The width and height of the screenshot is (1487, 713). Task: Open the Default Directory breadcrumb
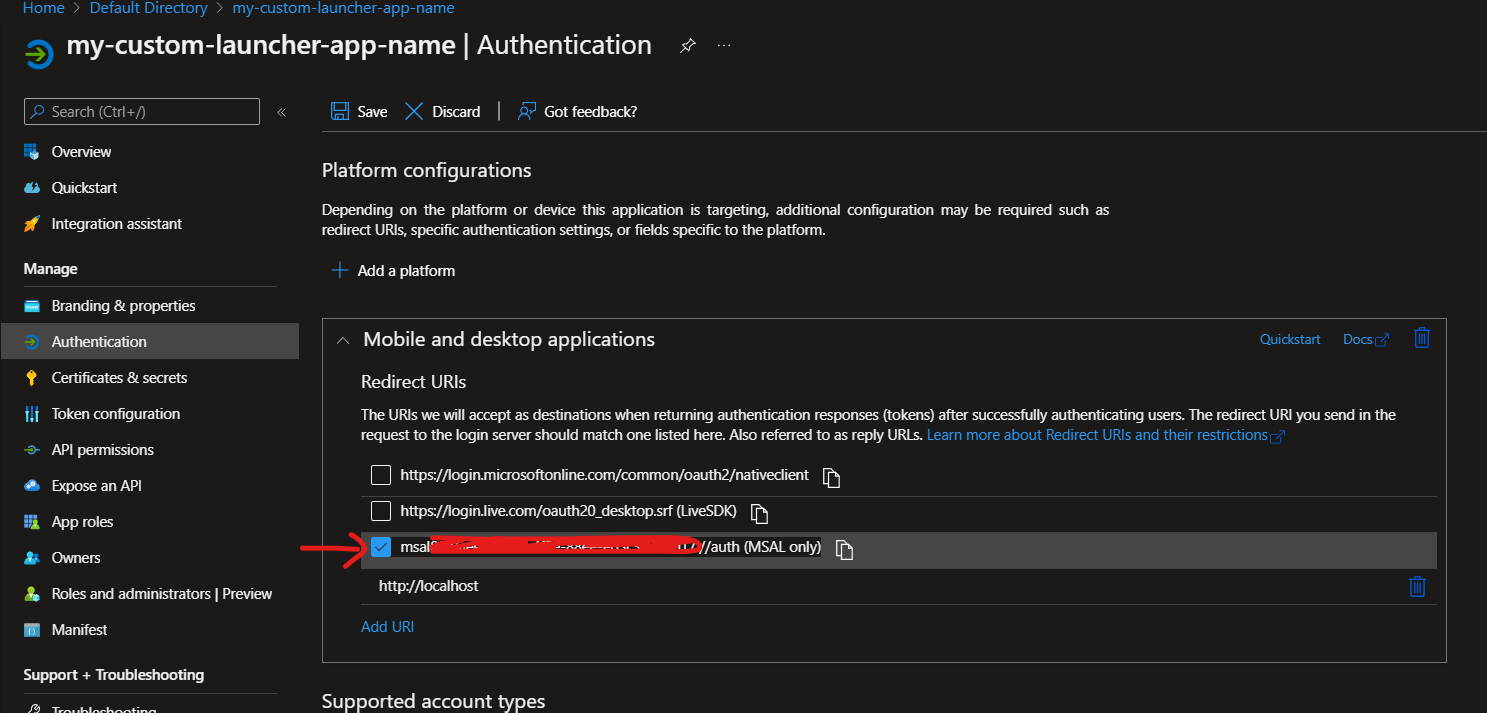point(149,8)
